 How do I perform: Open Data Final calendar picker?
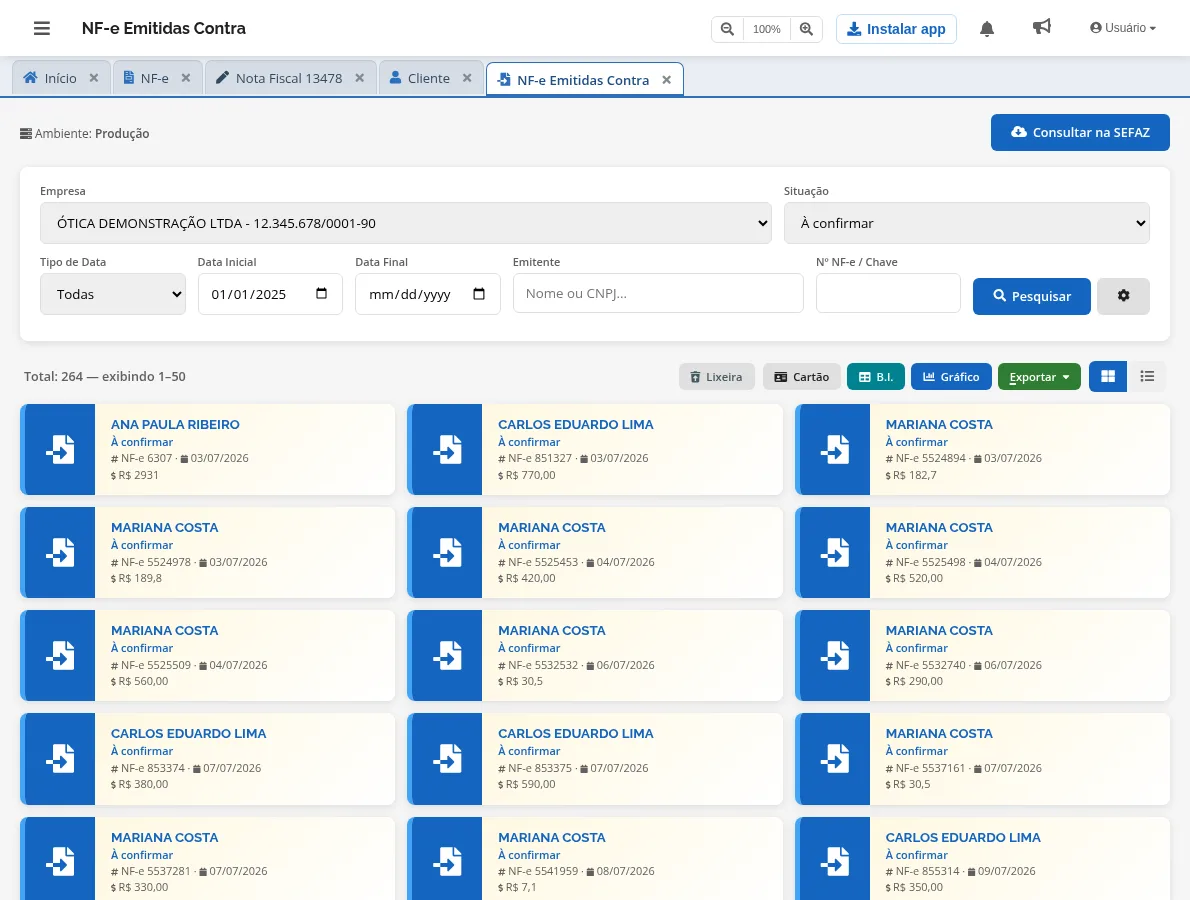(479, 294)
